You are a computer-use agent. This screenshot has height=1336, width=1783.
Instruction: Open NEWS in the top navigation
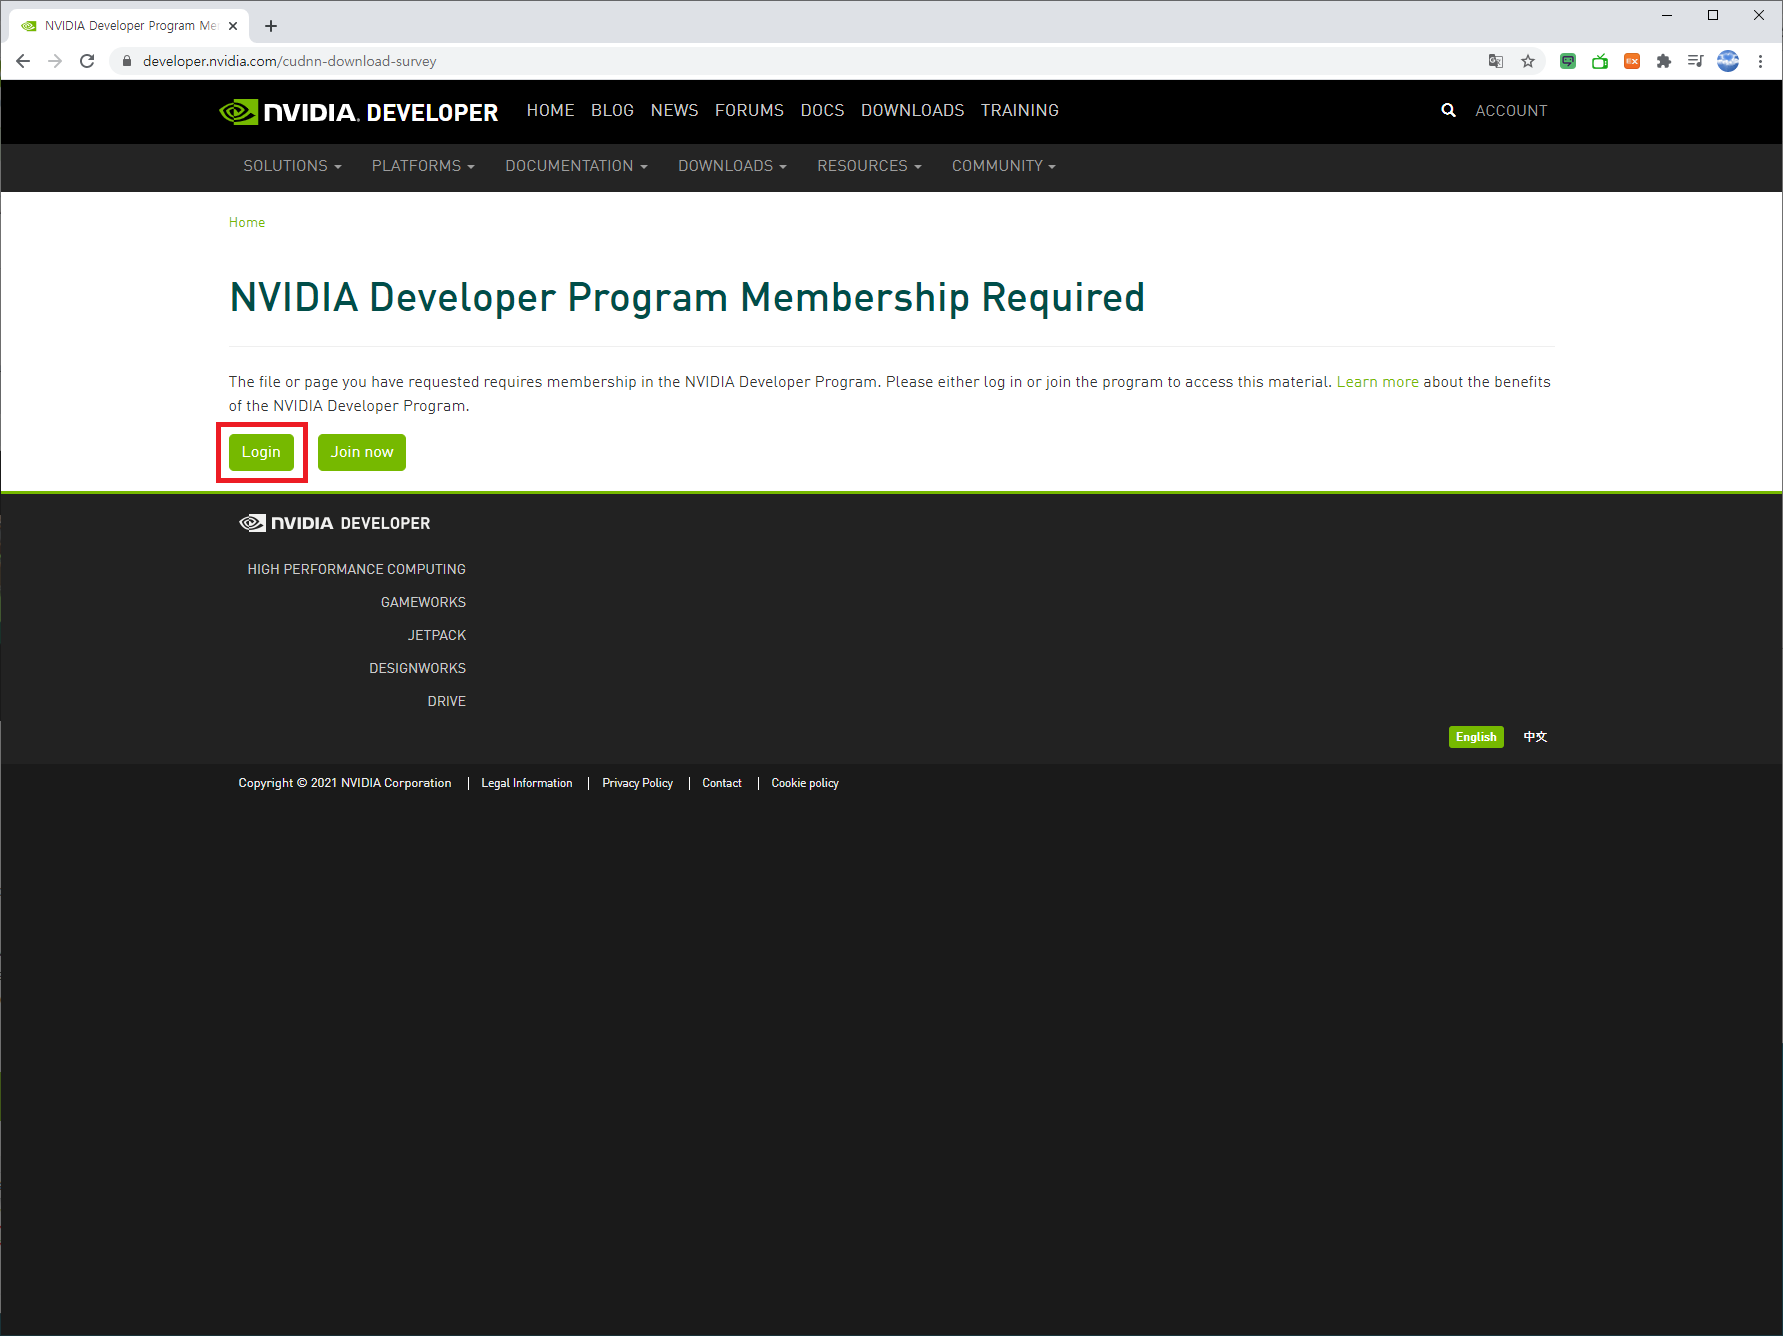[674, 110]
